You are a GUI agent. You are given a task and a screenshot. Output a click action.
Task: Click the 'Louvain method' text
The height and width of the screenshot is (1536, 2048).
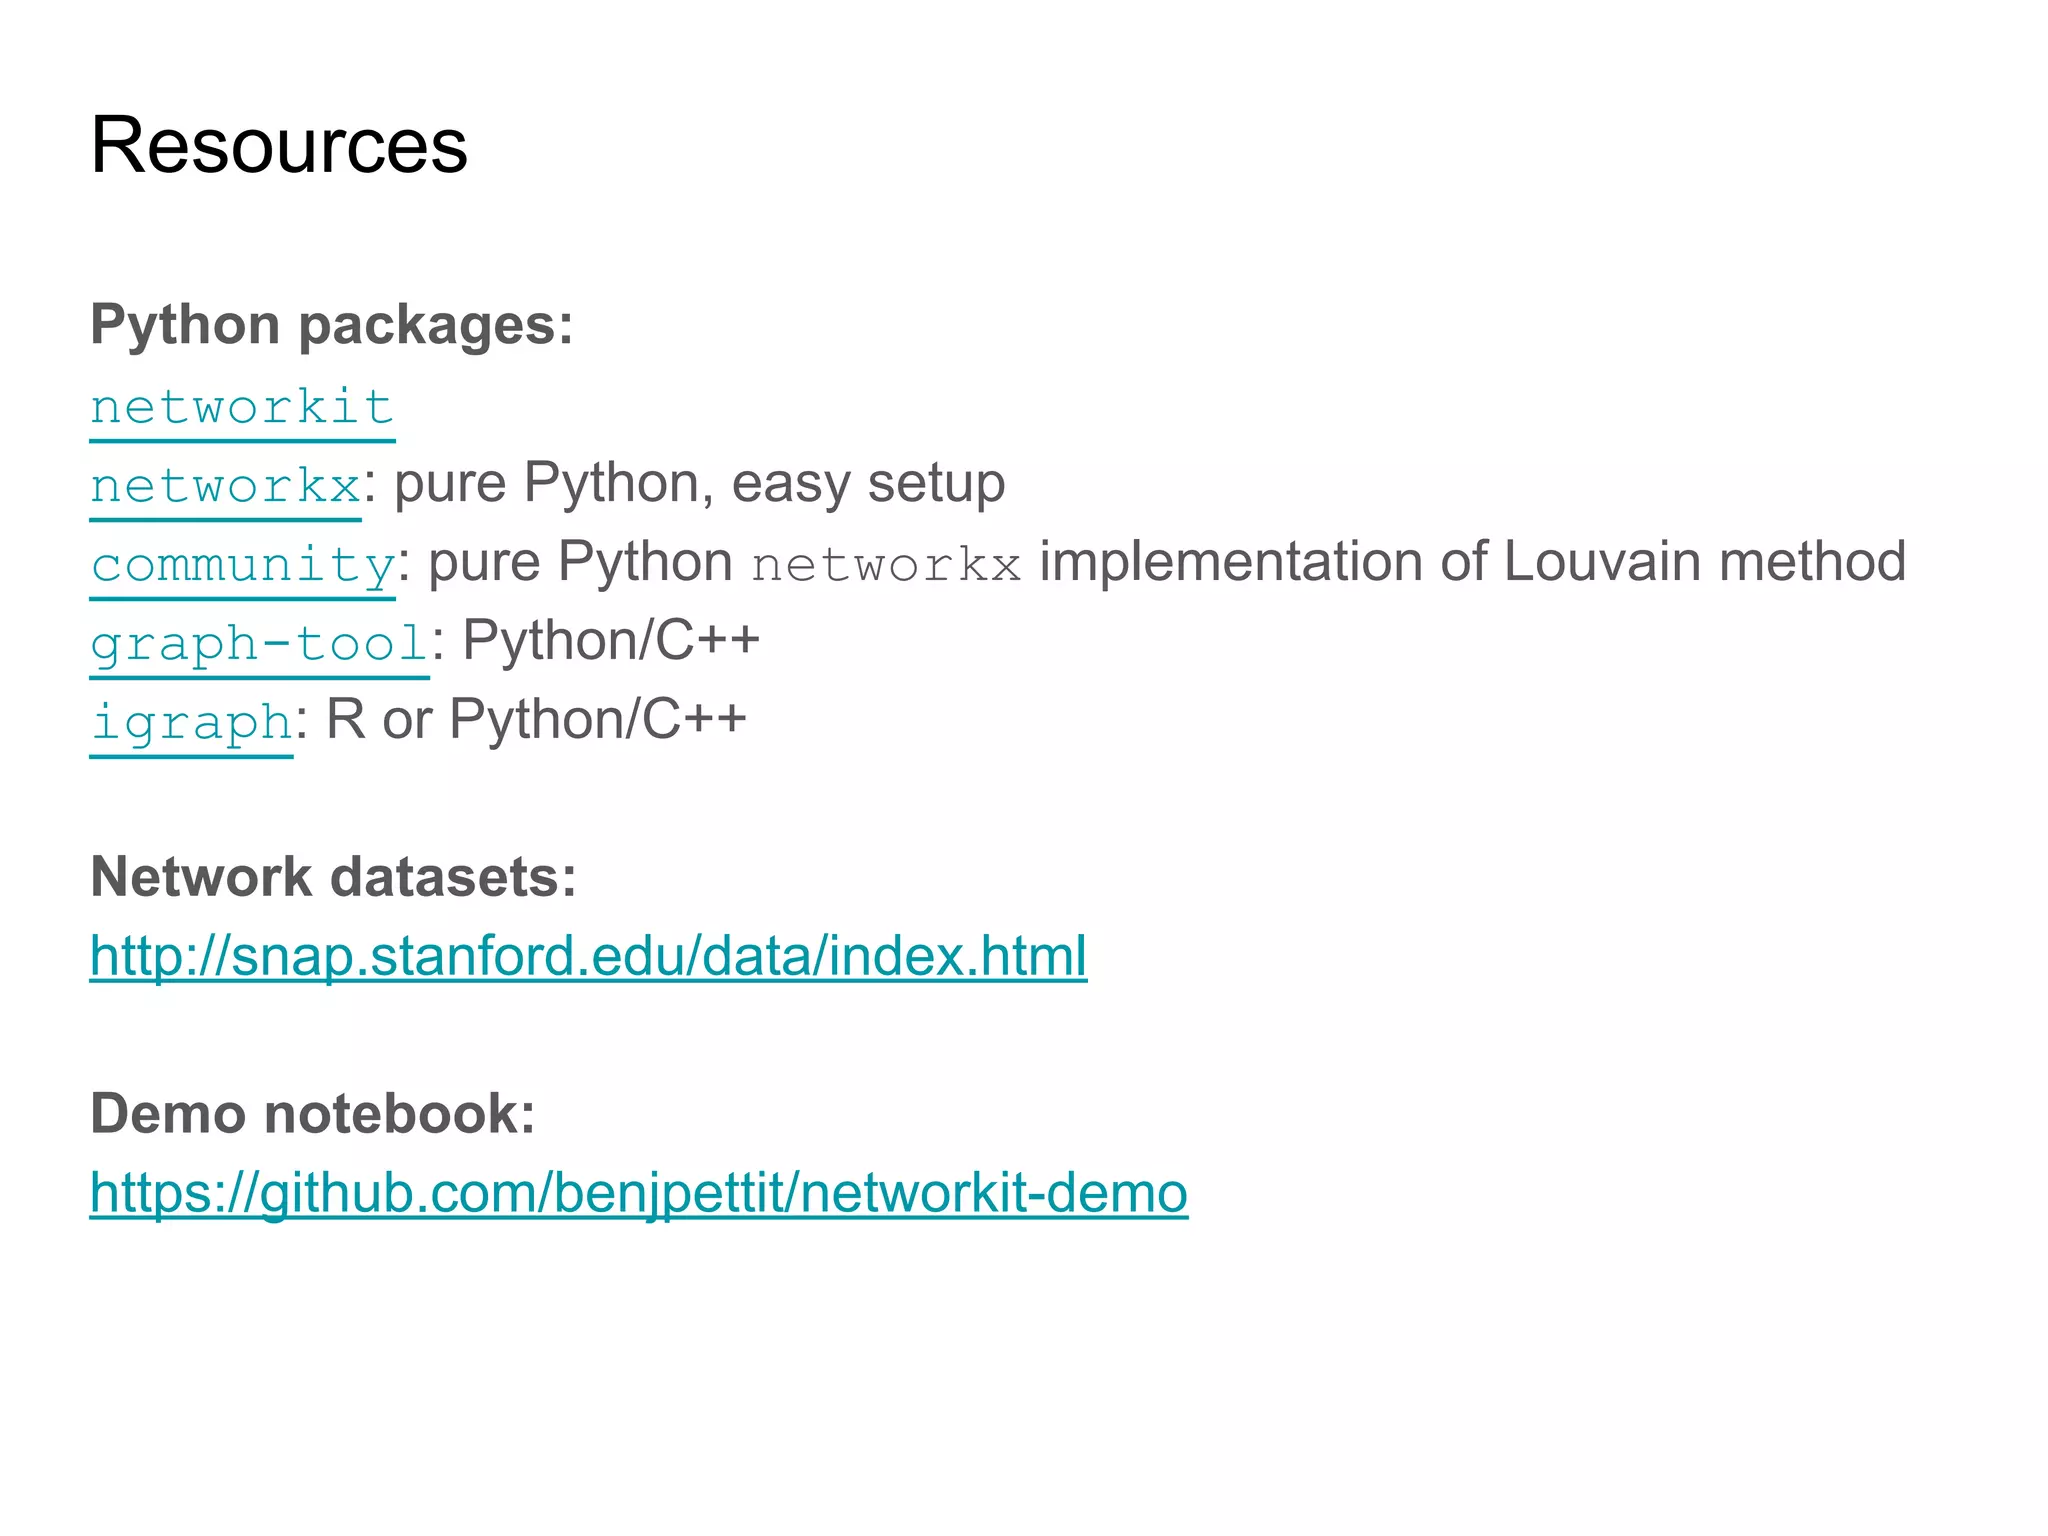click(1704, 562)
